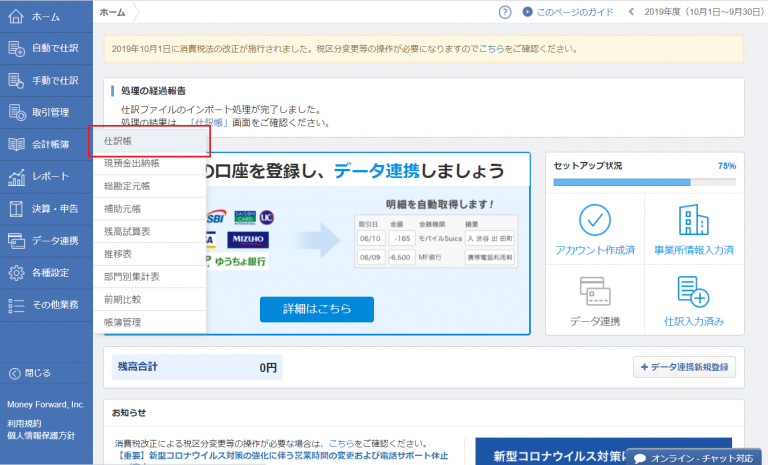Click the 詳細はこちら button
The width and height of the screenshot is (768, 465).
tap(317, 309)
